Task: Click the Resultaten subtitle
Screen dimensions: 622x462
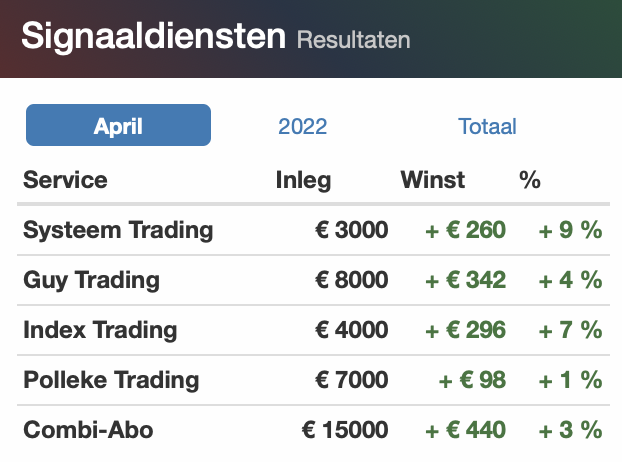Action: click(x=353, y=40)
